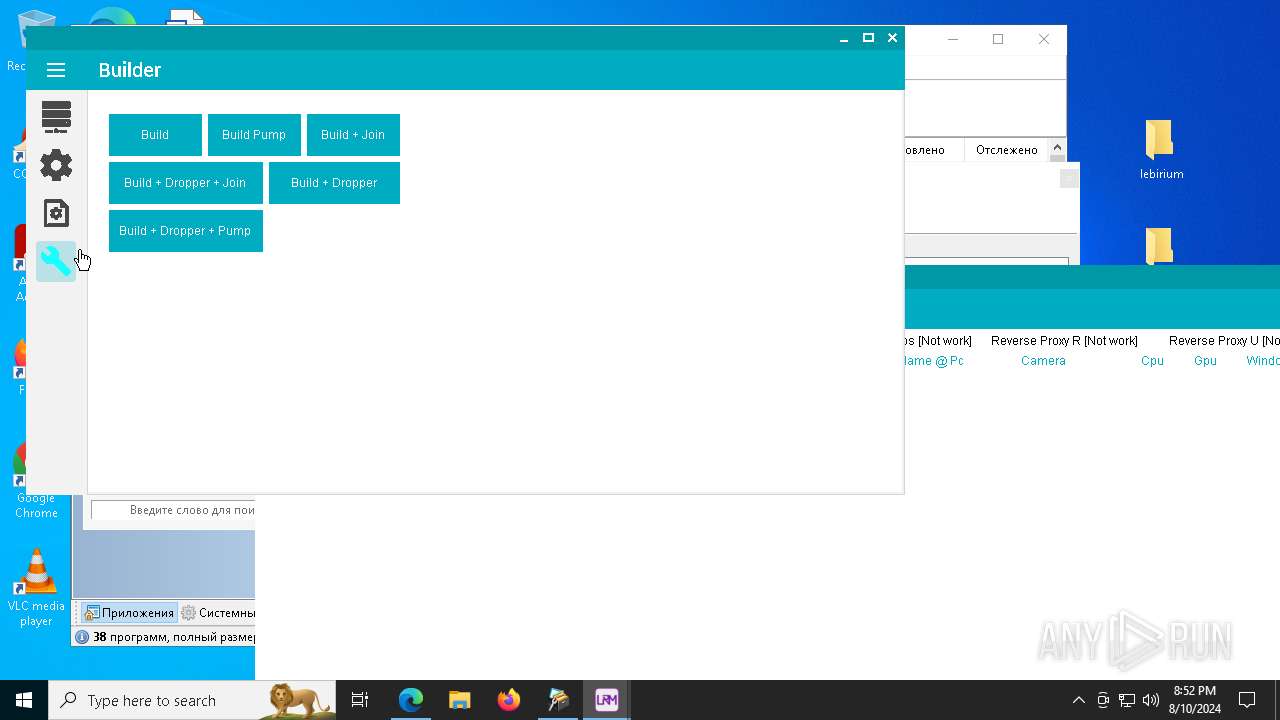
Task: Switch to the Приложения tab
Action: pyautogui.click(x=129, y=613)
